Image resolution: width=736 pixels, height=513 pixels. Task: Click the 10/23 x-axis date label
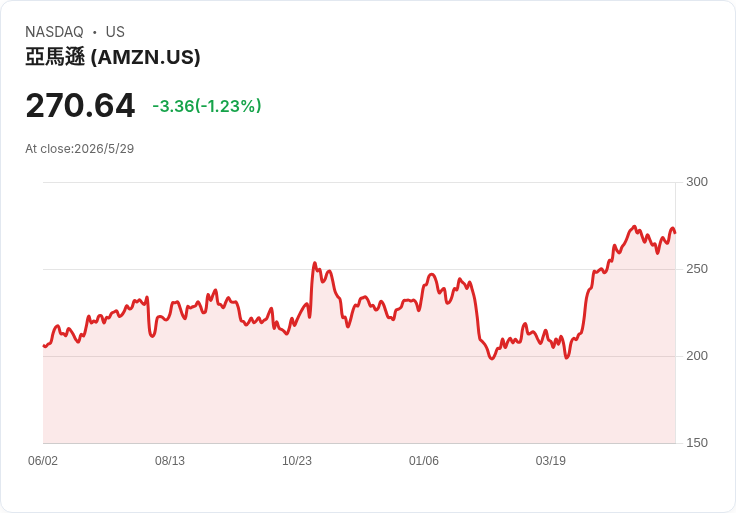click(297, 460)
